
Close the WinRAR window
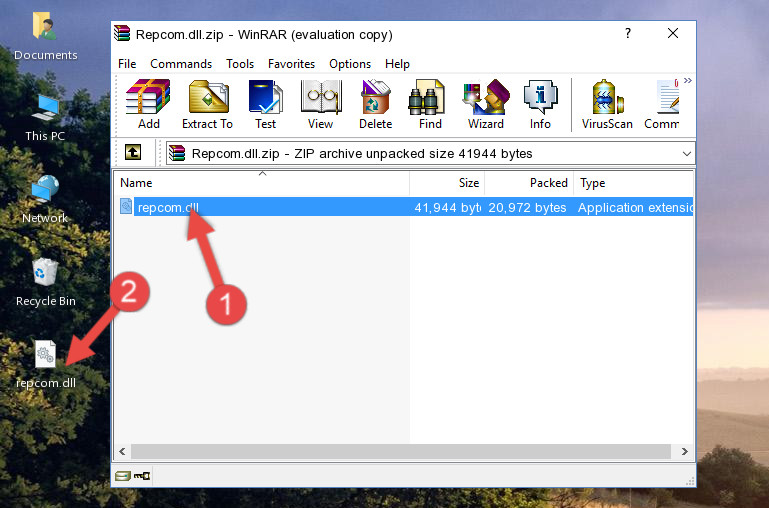pyautogui.click(x=673, y=33)
